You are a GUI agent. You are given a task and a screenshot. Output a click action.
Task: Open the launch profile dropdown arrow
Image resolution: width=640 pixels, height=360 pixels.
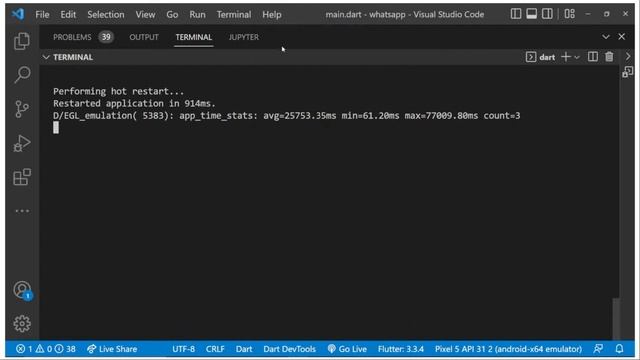click(x=577, y=57)
